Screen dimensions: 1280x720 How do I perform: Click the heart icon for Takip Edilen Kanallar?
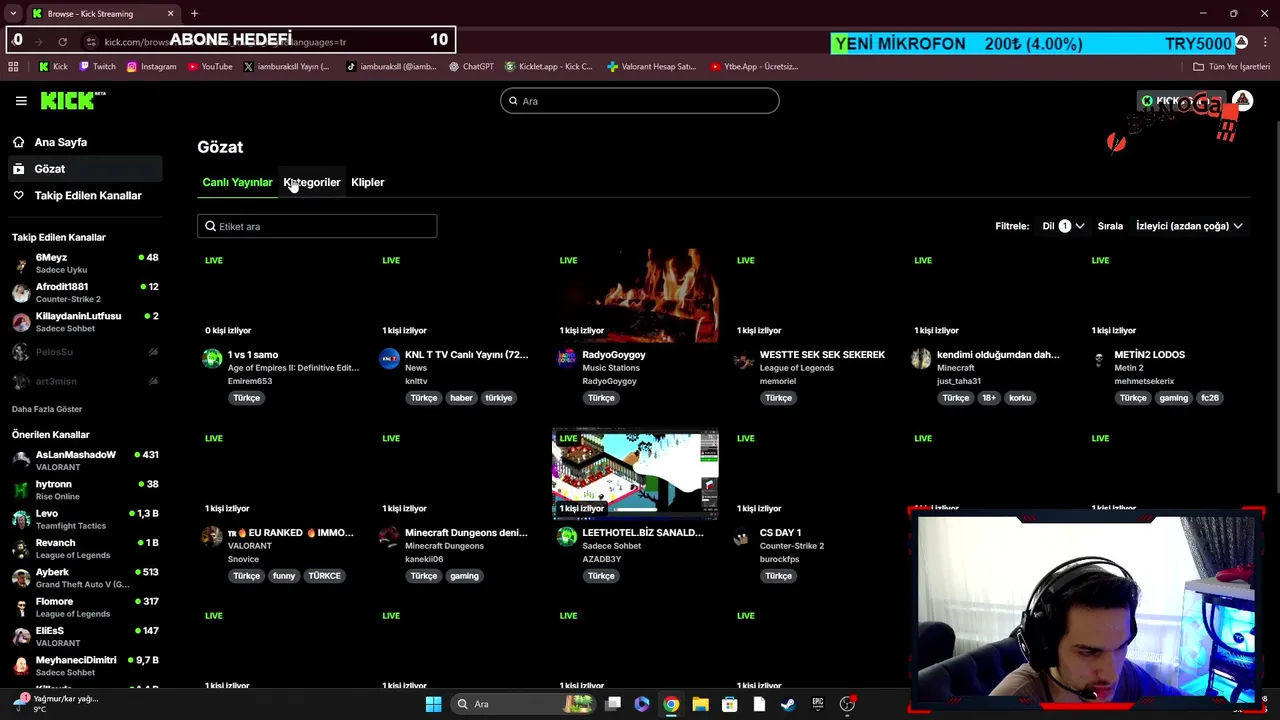[18, 195]
